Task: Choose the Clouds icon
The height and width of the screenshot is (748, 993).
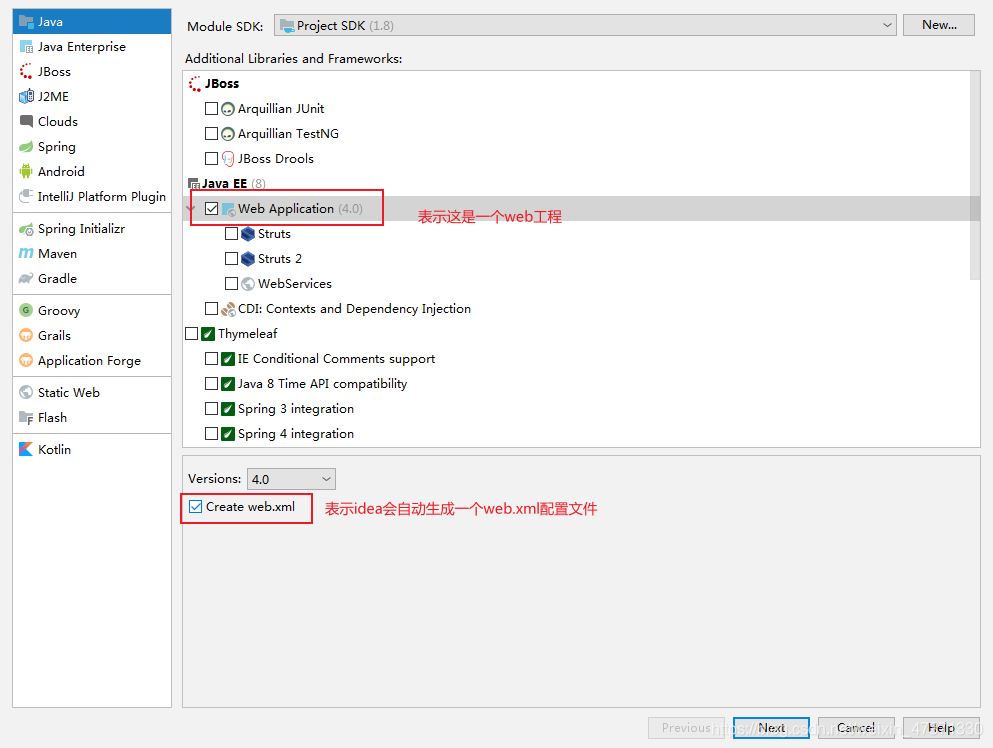Action: (x=26, y=121)
